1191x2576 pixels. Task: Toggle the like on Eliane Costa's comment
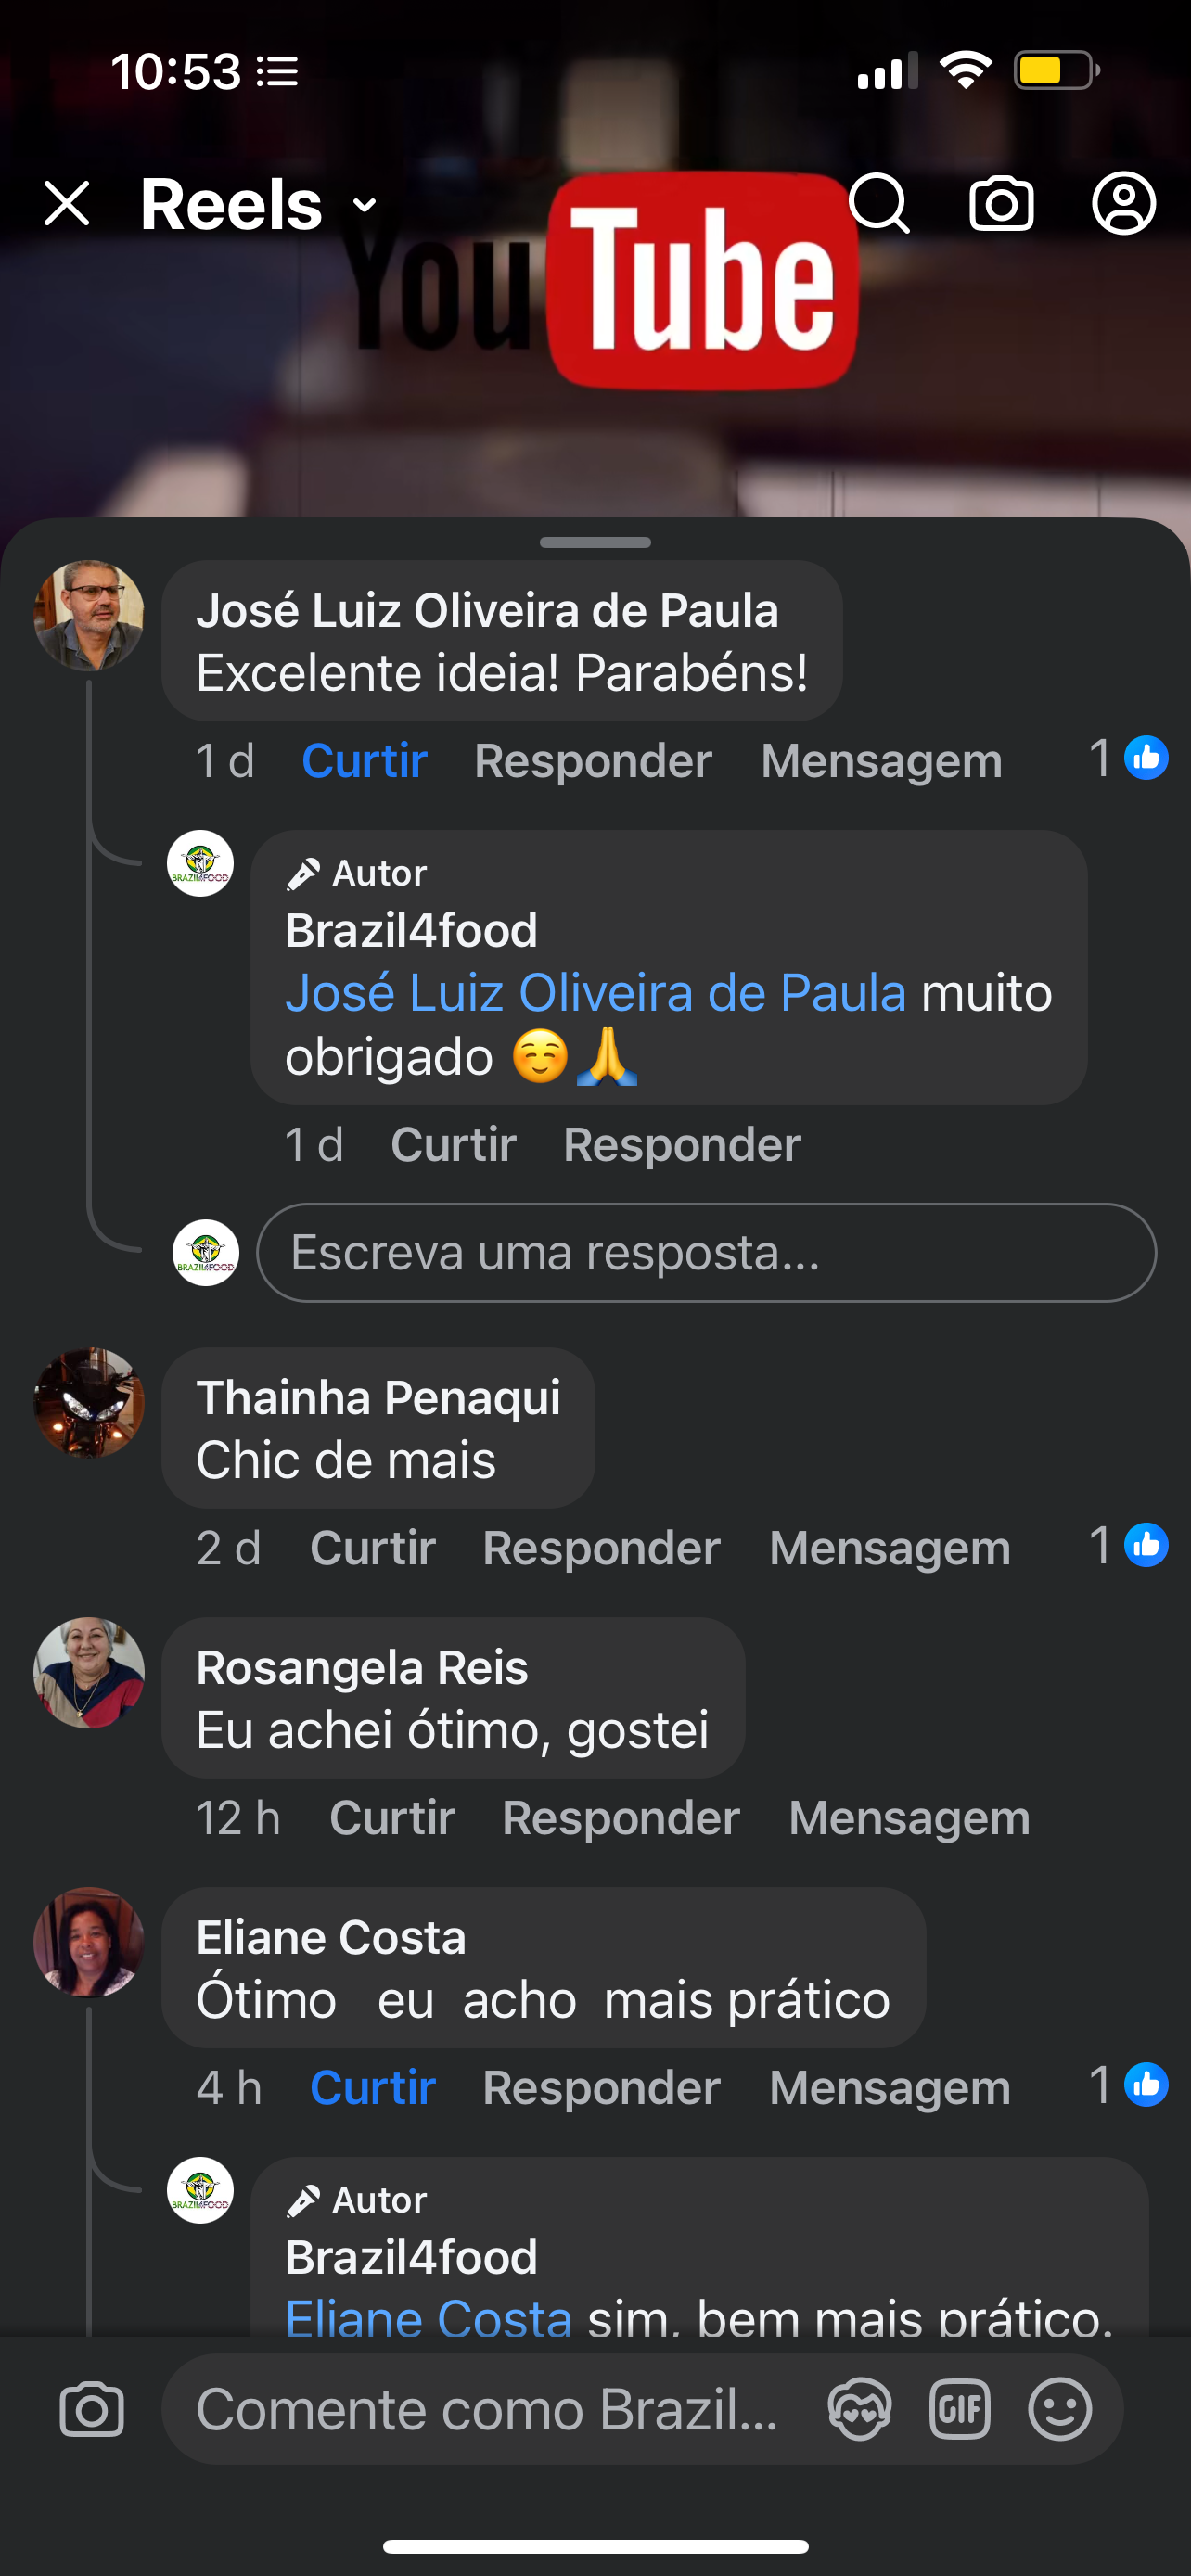(x=372, y=2088)
